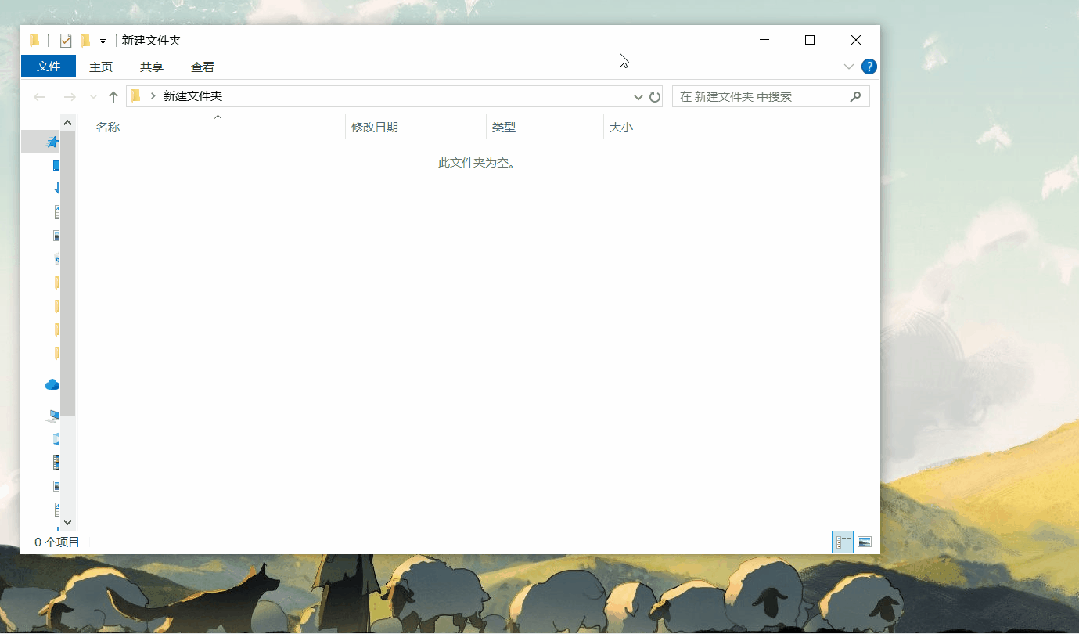Click the grayed back navigation arrow
The height and width of the screenshot is (634, 1079).
click(x=39, y=97)
